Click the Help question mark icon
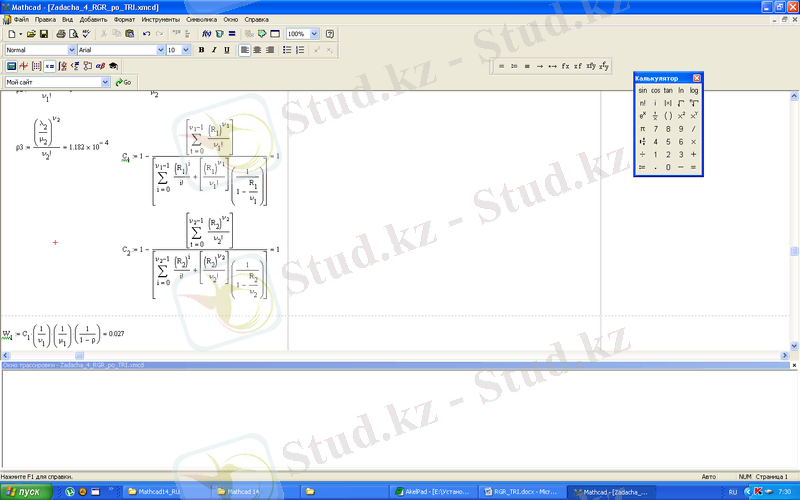This screenshot has width=800, height=500. [330, 34]
